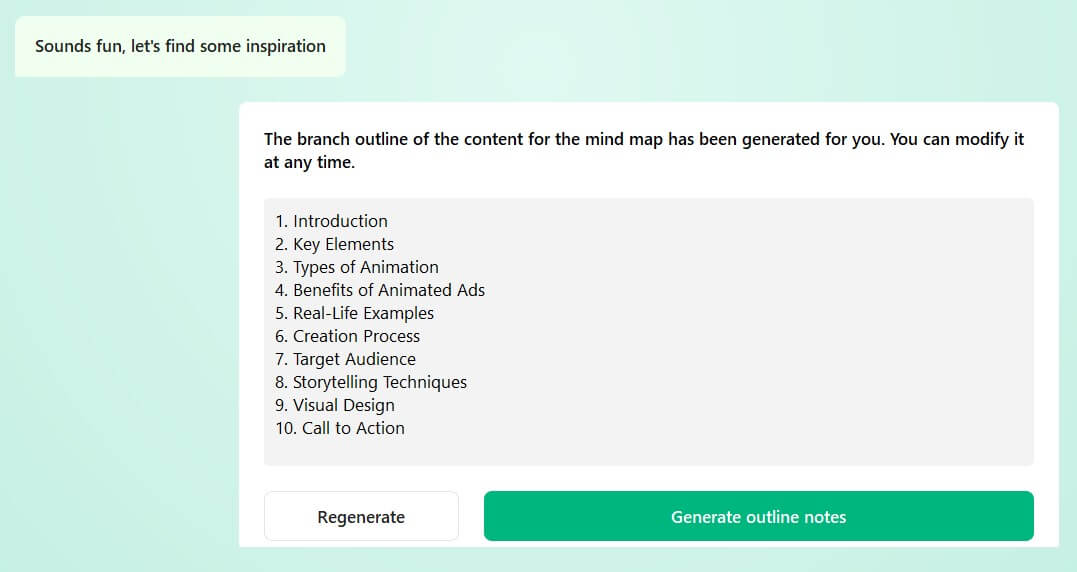Select the "1. Introduction" outline line
This screenshot has height=572, width=1077.
tap(331, 221)
